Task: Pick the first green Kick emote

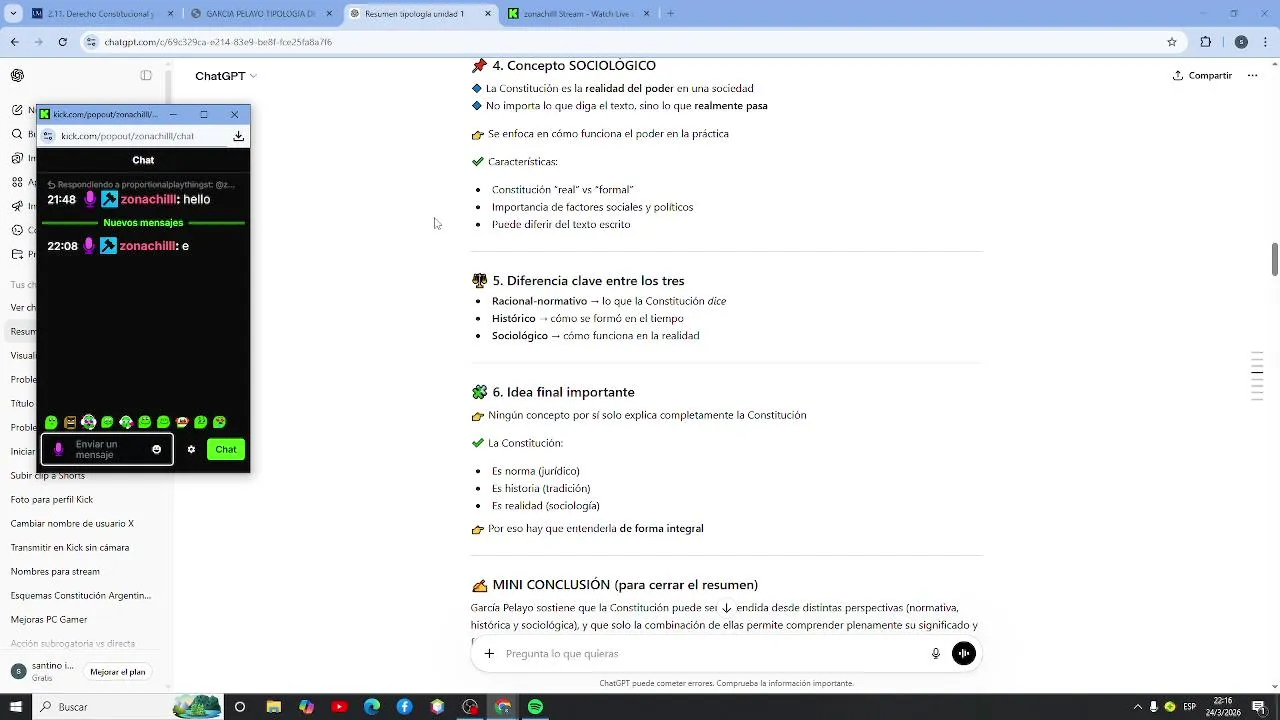Action: click(51, 422)
